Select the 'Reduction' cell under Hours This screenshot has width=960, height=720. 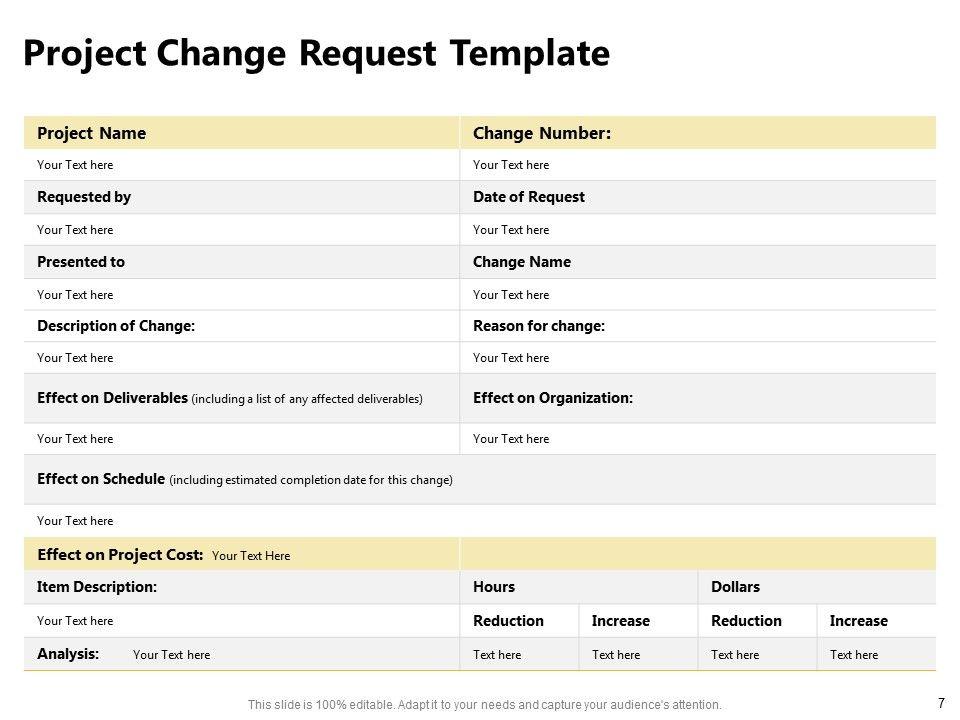point(508,621)
